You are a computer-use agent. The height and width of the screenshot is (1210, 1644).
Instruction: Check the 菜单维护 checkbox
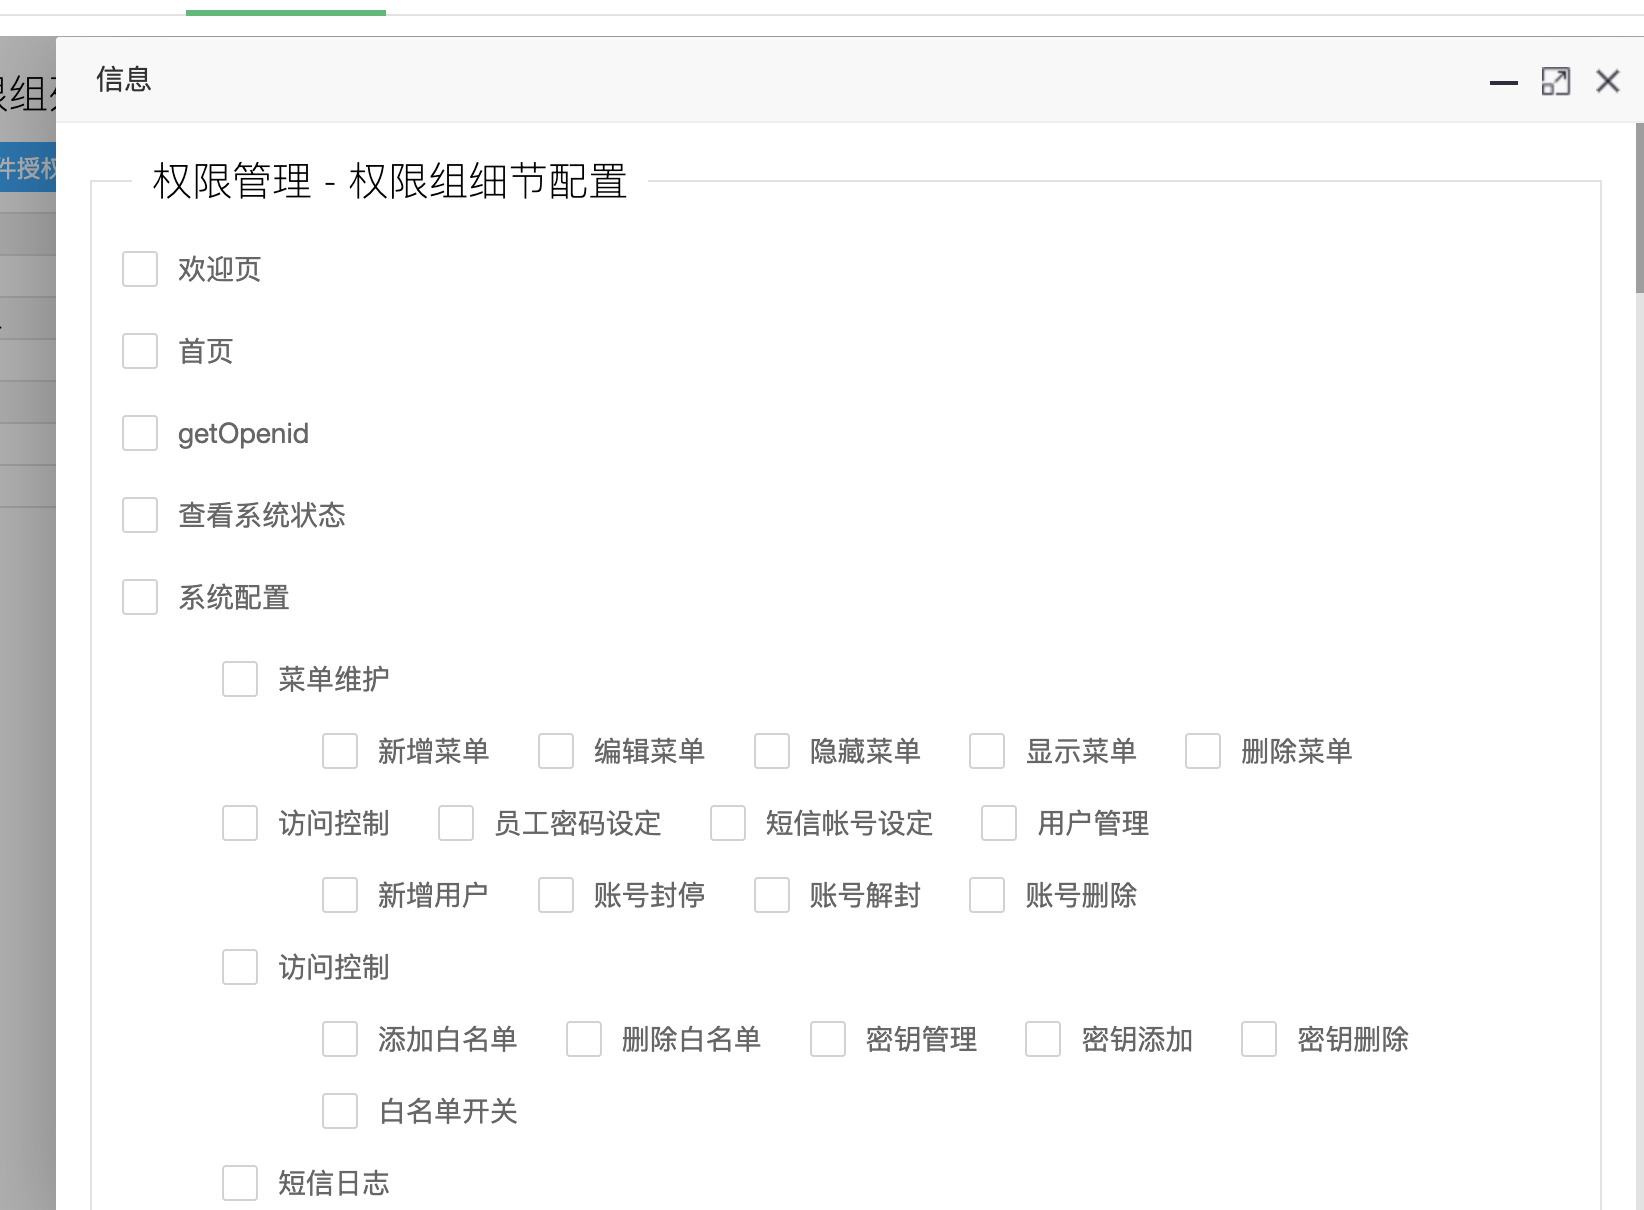(x=240, y=679)
